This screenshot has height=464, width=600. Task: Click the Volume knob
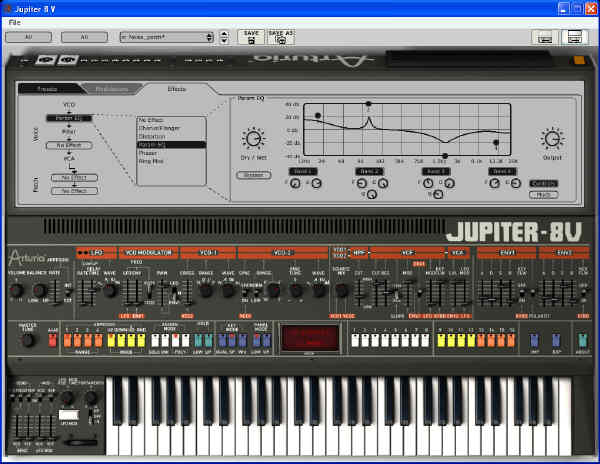coord(16,290)
